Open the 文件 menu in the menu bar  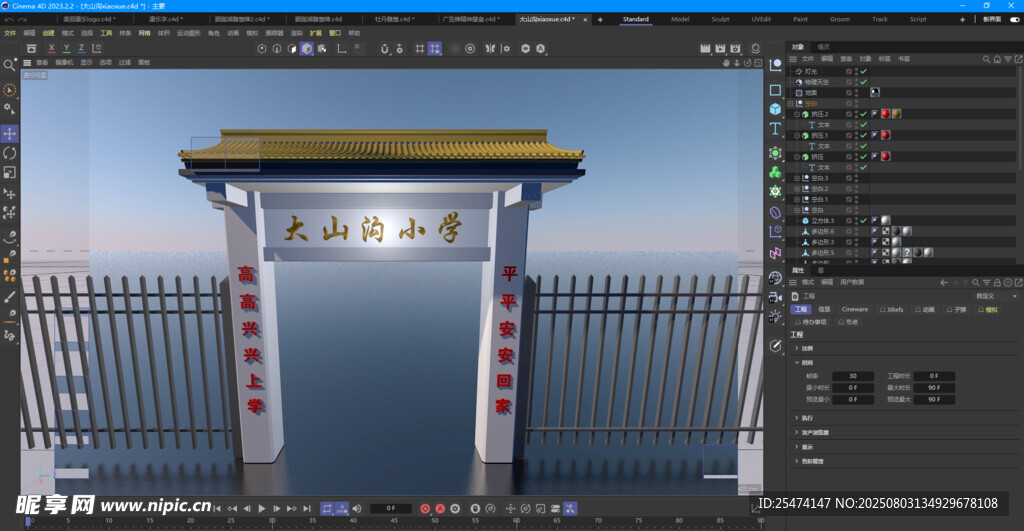(x=9, y=33)
